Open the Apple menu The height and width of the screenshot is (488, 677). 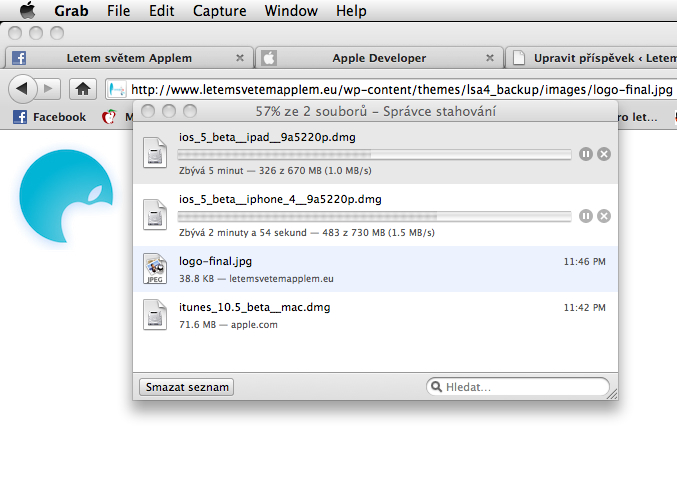(28, 10)
